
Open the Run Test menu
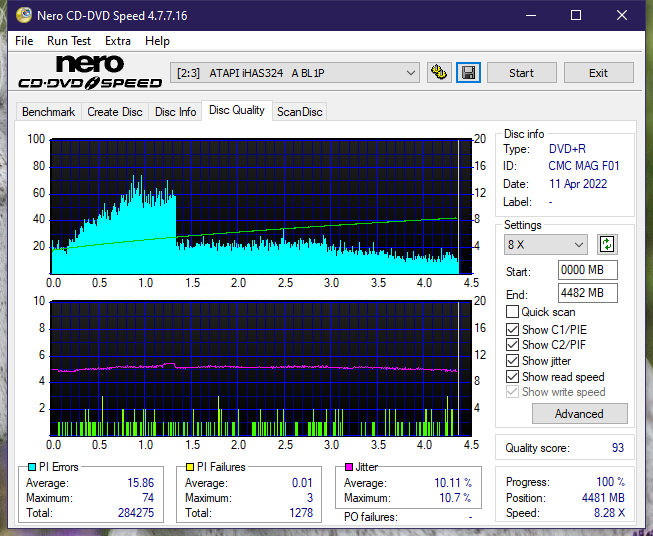69,41
